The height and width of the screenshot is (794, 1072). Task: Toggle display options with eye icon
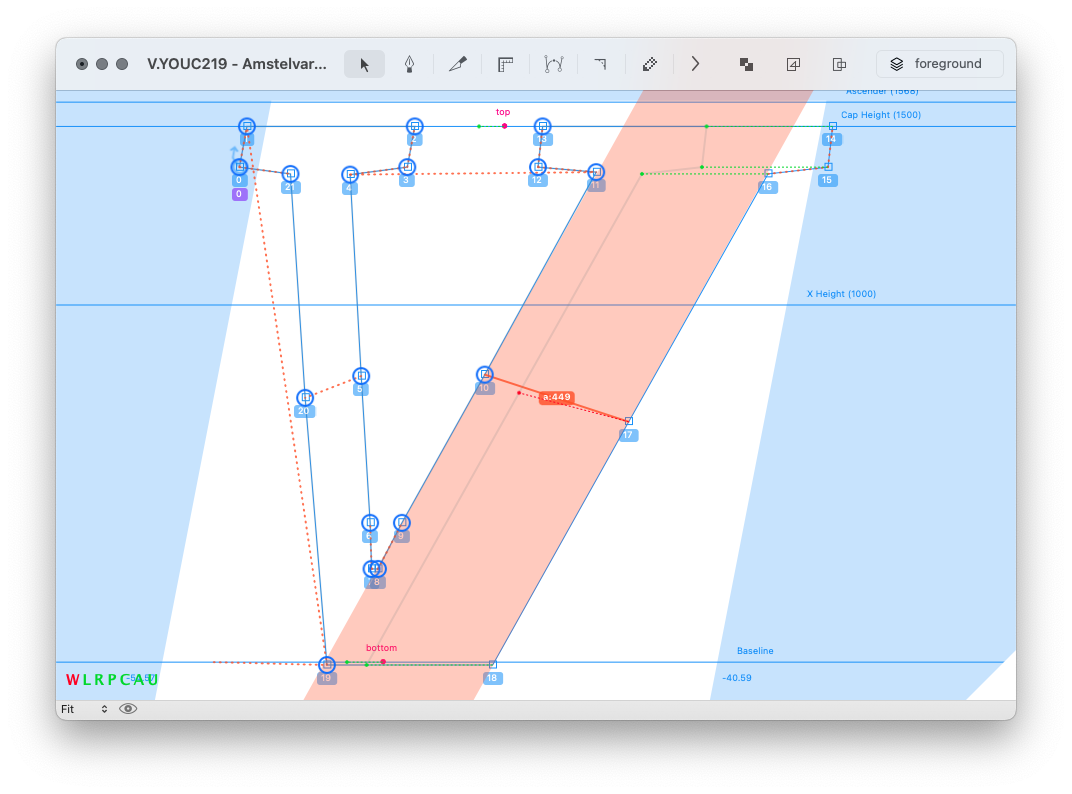pyautogui.click(x=128, y=709)
